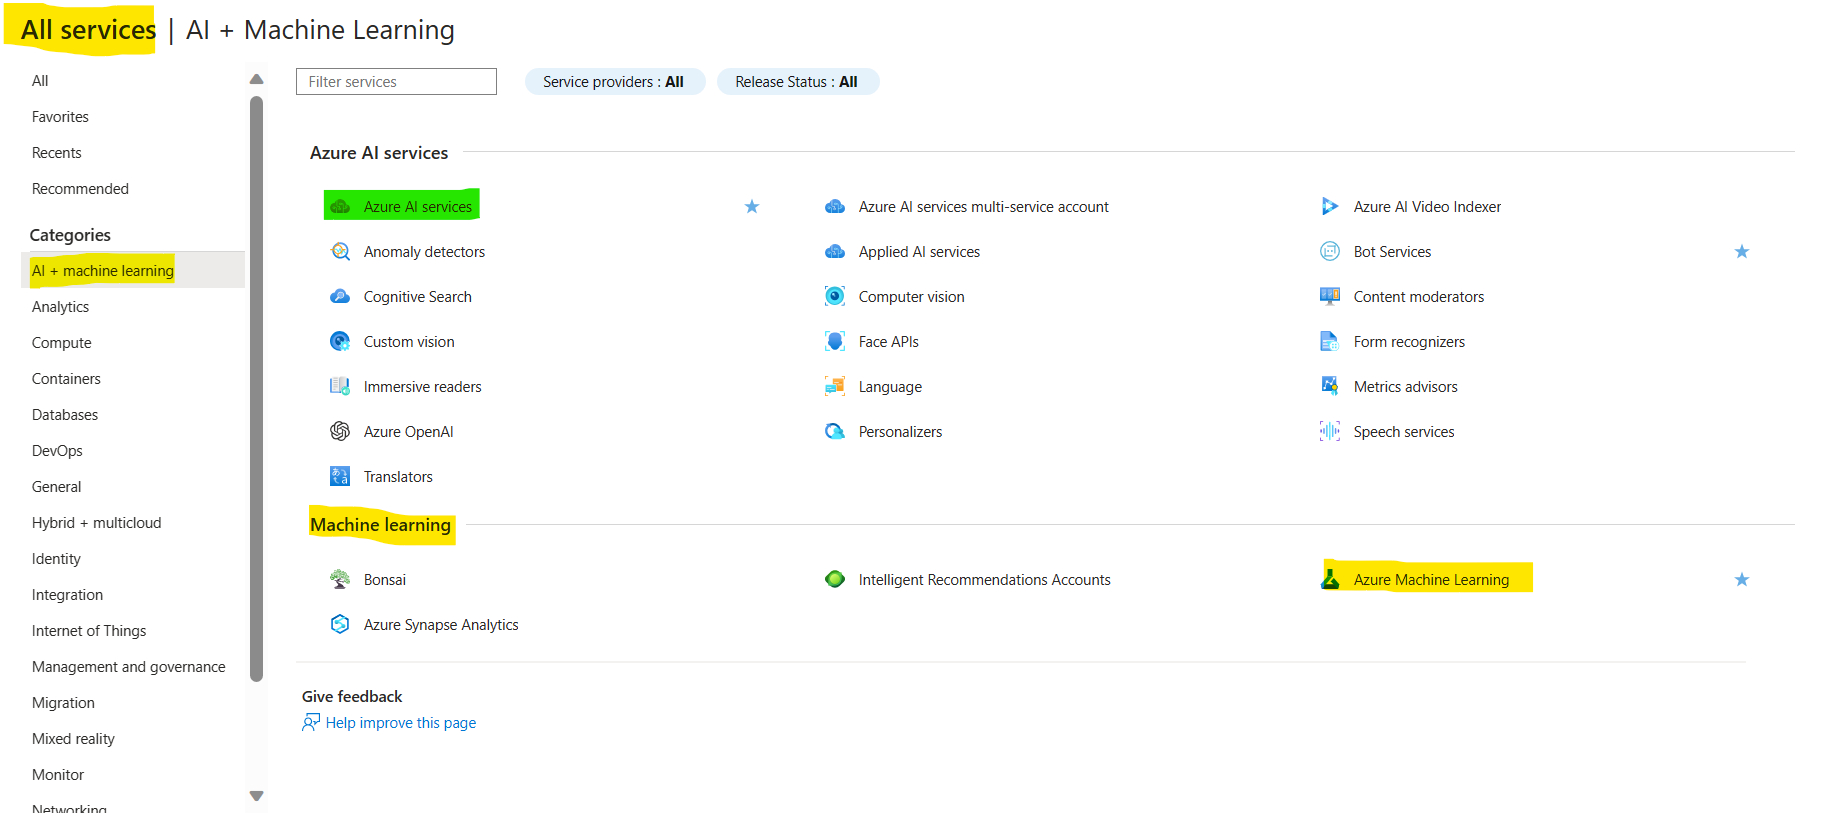Image resolution: width=1822 pixels, height=826 pixels.
Task: Click the feedback icon beside Help improve
Action: [x=311, y=723]
